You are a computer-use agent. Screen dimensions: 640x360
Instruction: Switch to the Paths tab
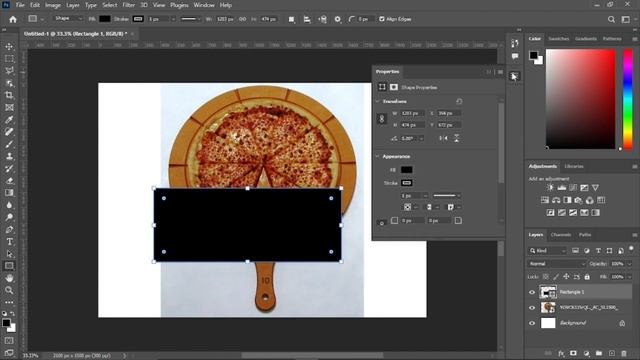[585, 235]
